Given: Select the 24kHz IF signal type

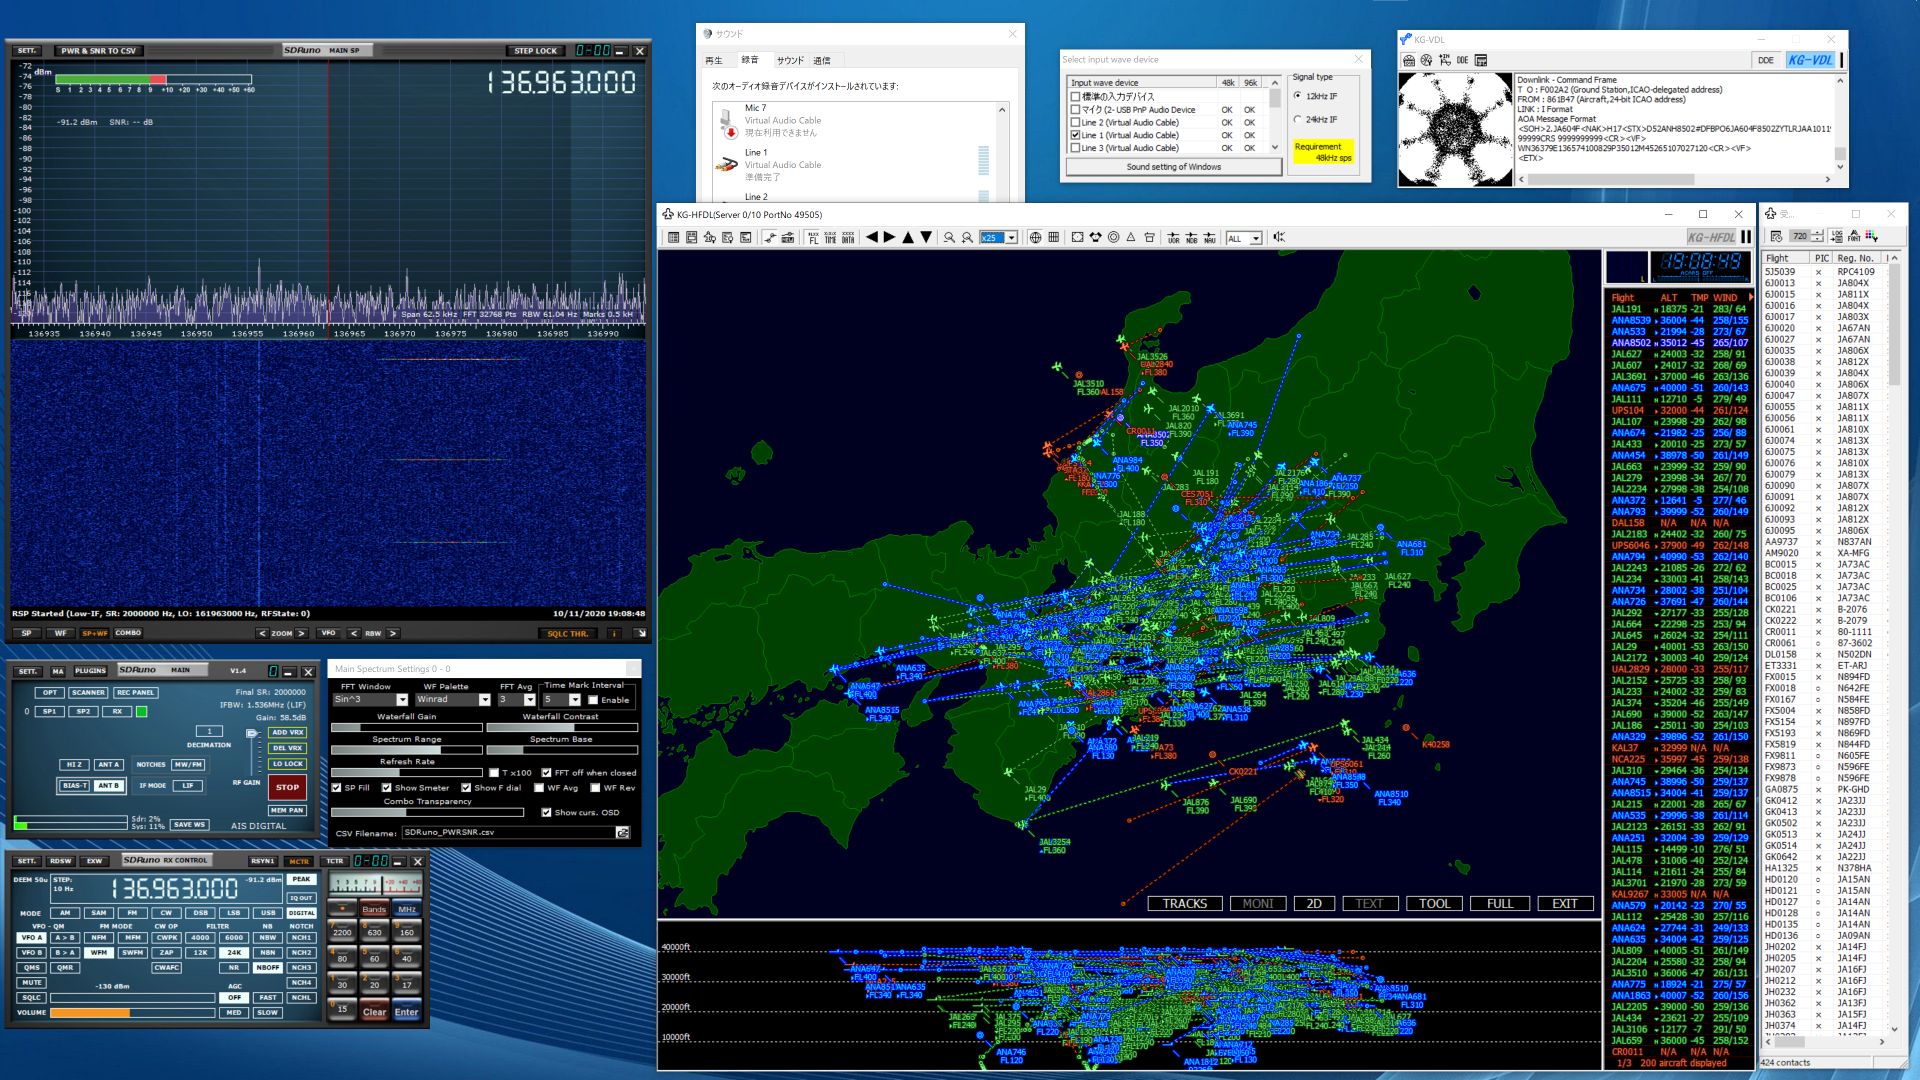Looking at the screenshot, I should (1298, 120).
